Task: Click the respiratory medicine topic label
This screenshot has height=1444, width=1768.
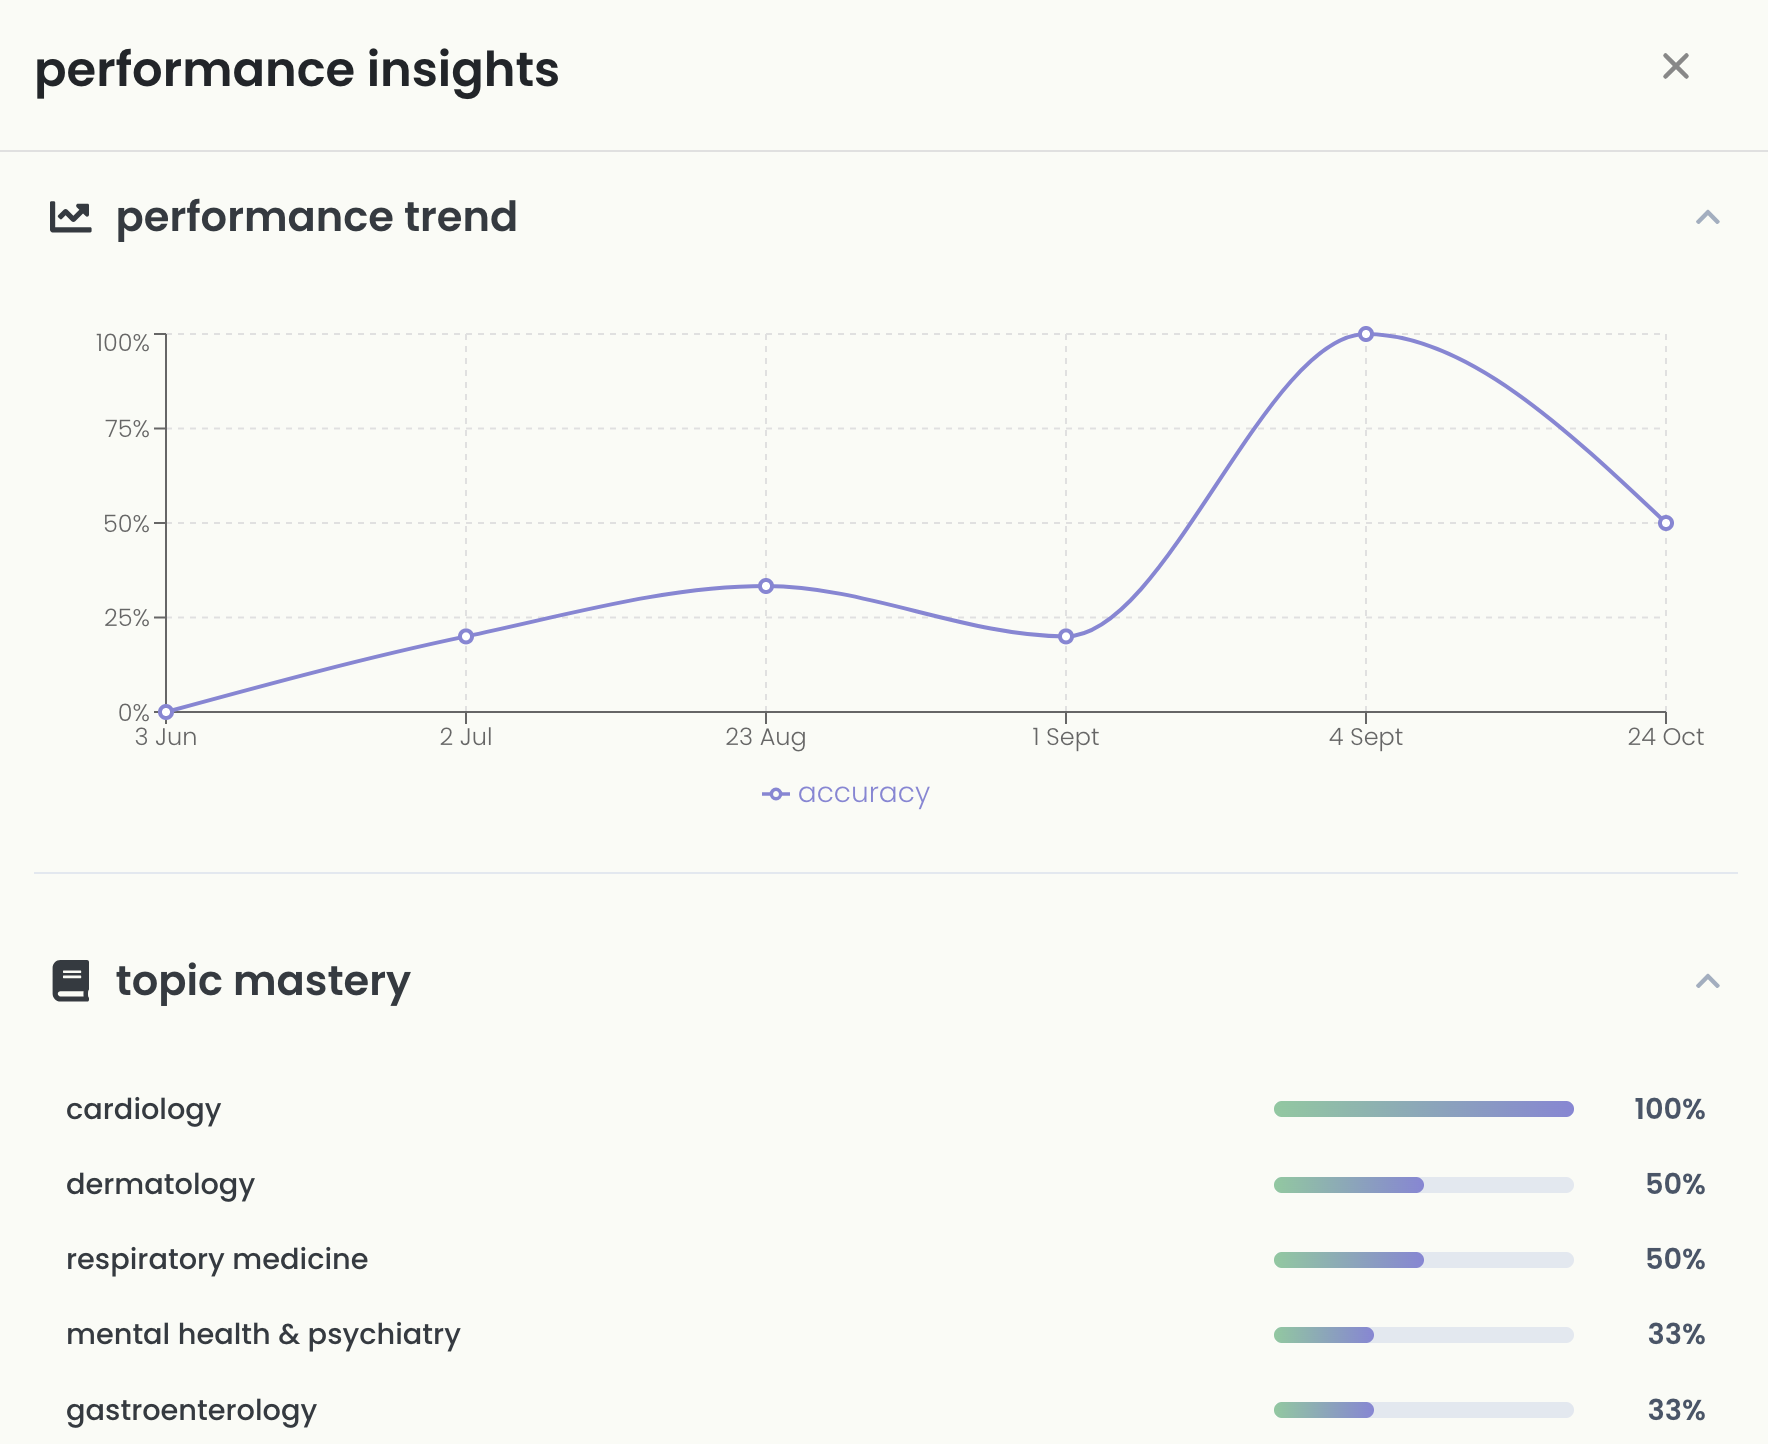Action: (x=217, y=1259)
